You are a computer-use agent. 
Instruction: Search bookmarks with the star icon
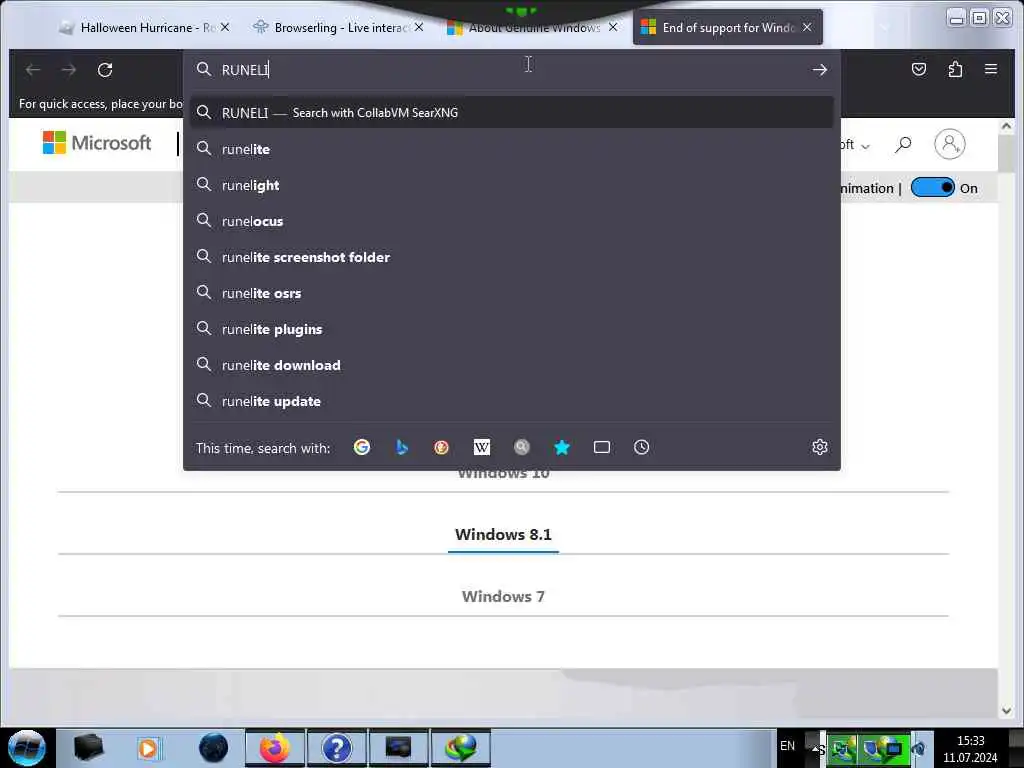click(562, 447)
